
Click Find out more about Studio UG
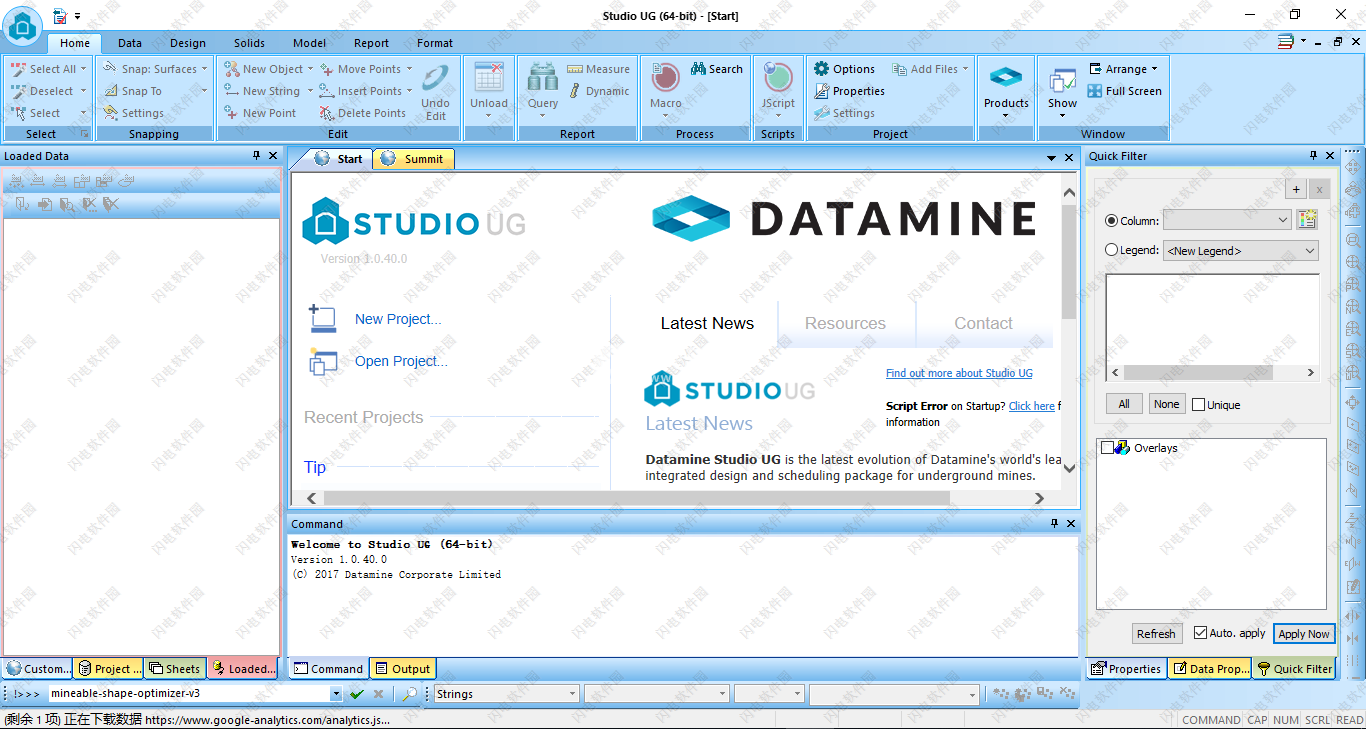tap(959, 373)
